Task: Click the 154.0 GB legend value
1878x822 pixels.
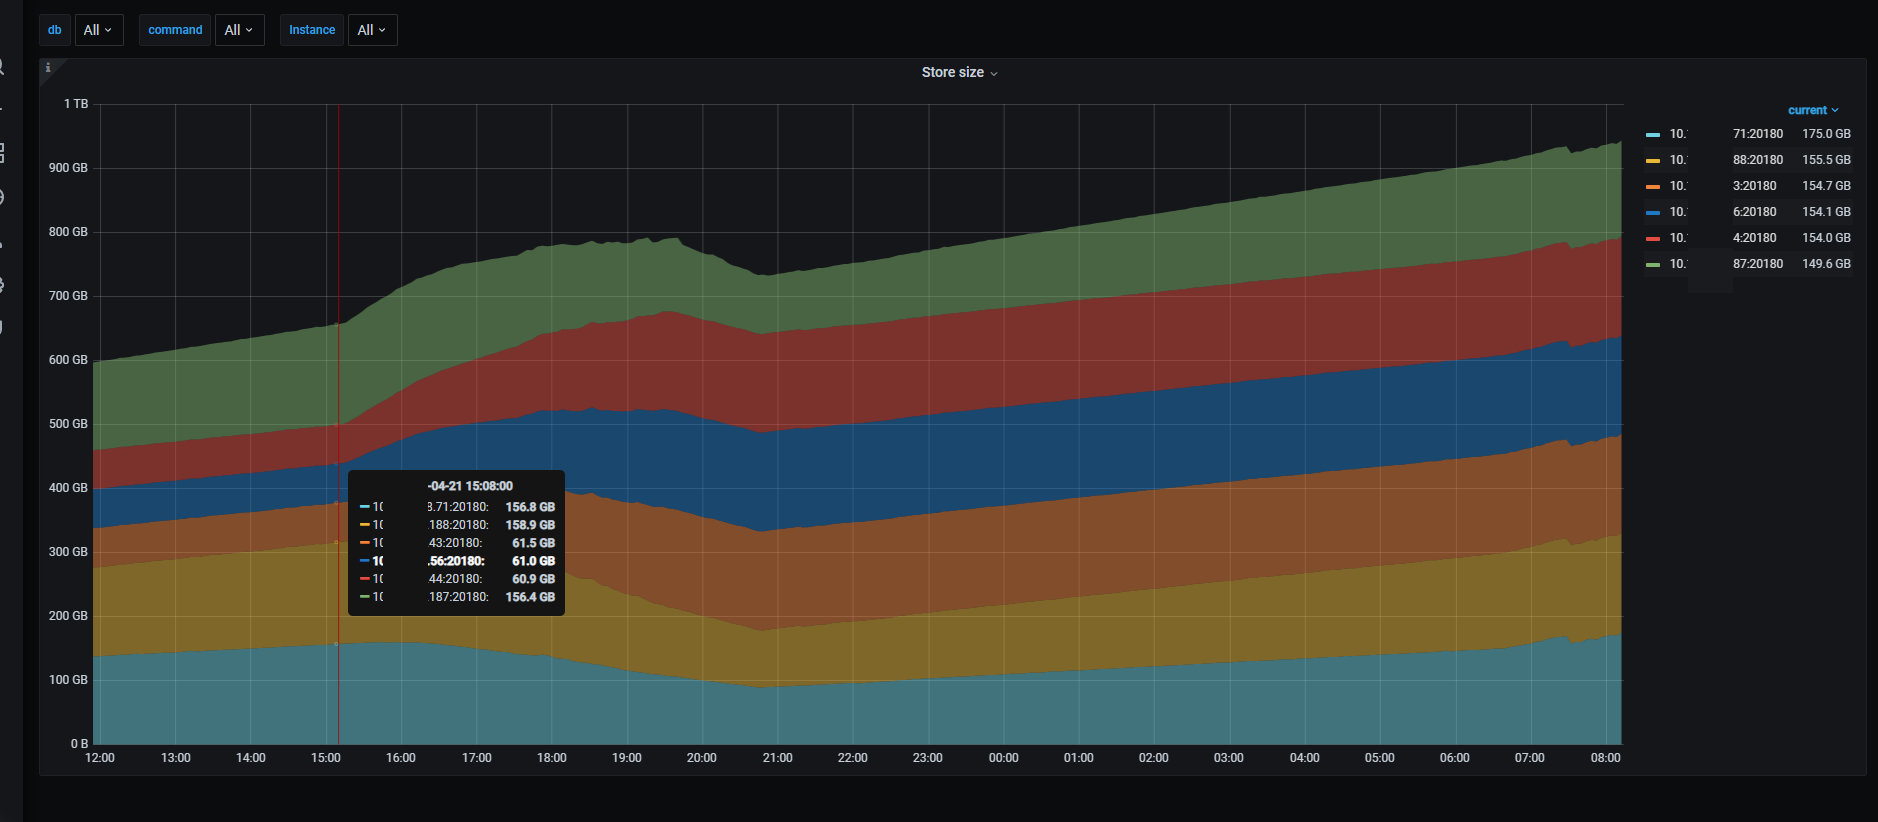Action: (1826, 238)
